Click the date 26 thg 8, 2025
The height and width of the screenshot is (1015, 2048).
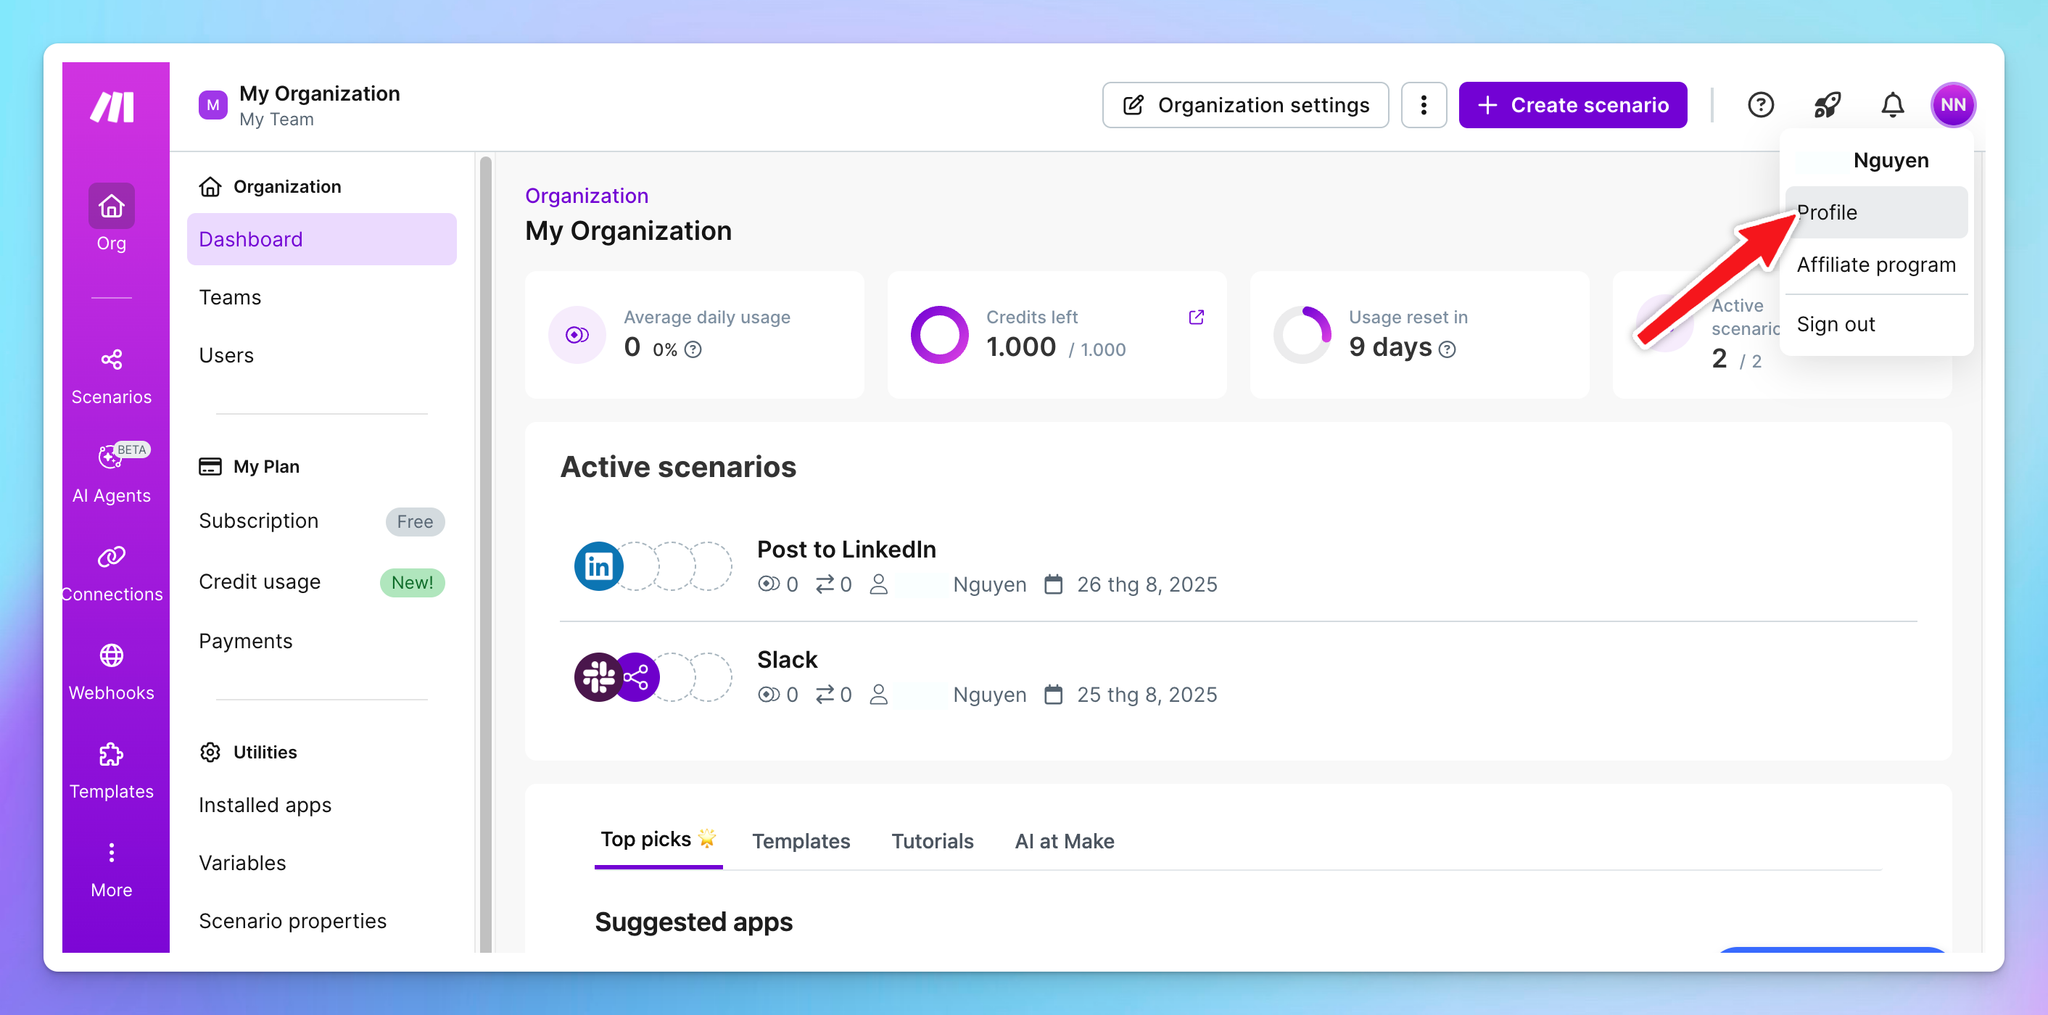coord(1147,584)
